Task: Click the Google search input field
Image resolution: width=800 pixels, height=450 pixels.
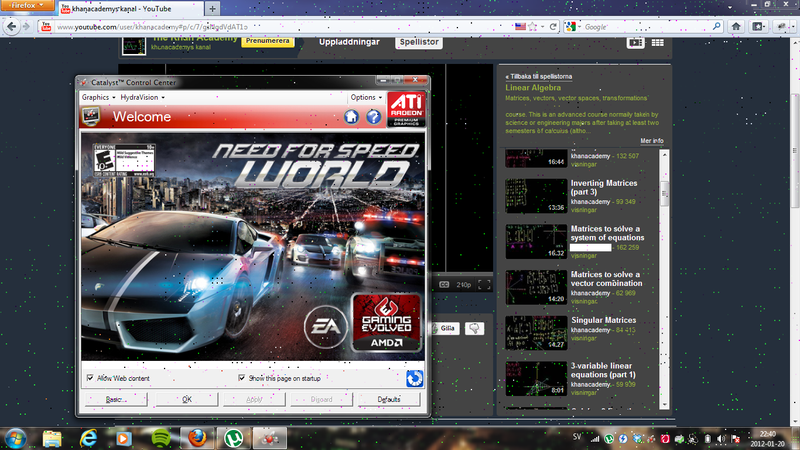Action: 646,27
